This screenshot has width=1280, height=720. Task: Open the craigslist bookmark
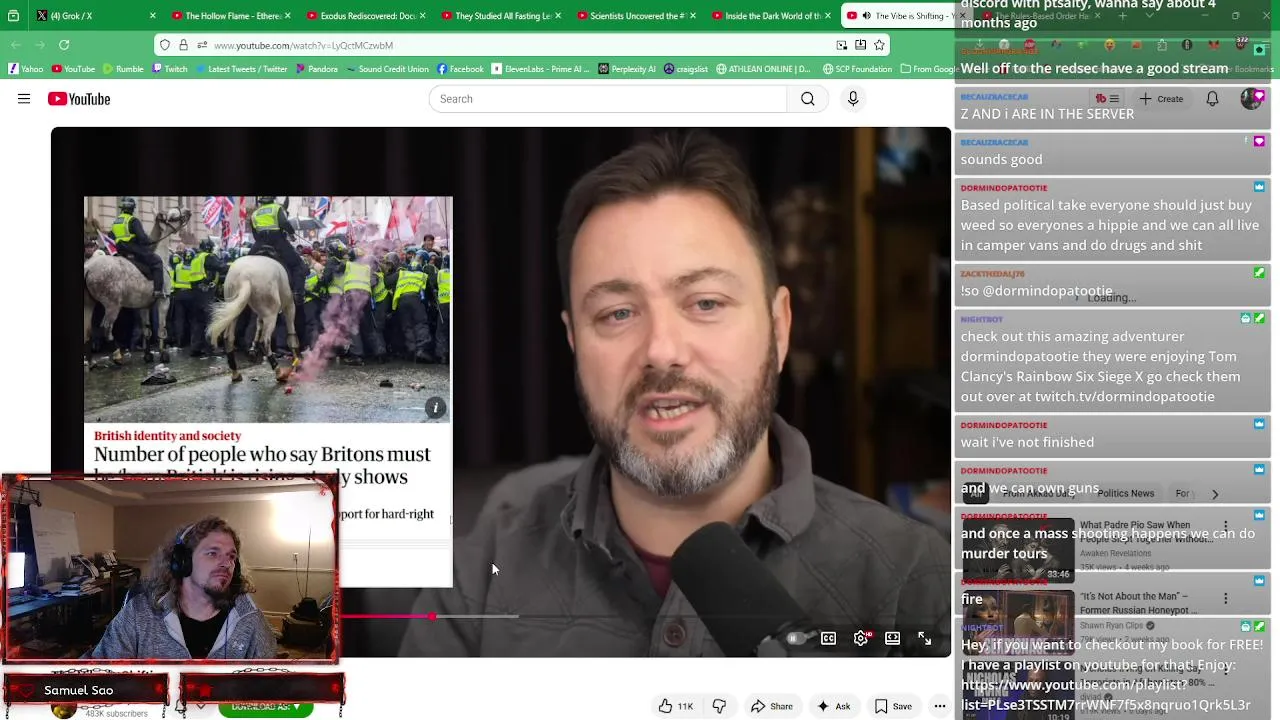(685, 69)
